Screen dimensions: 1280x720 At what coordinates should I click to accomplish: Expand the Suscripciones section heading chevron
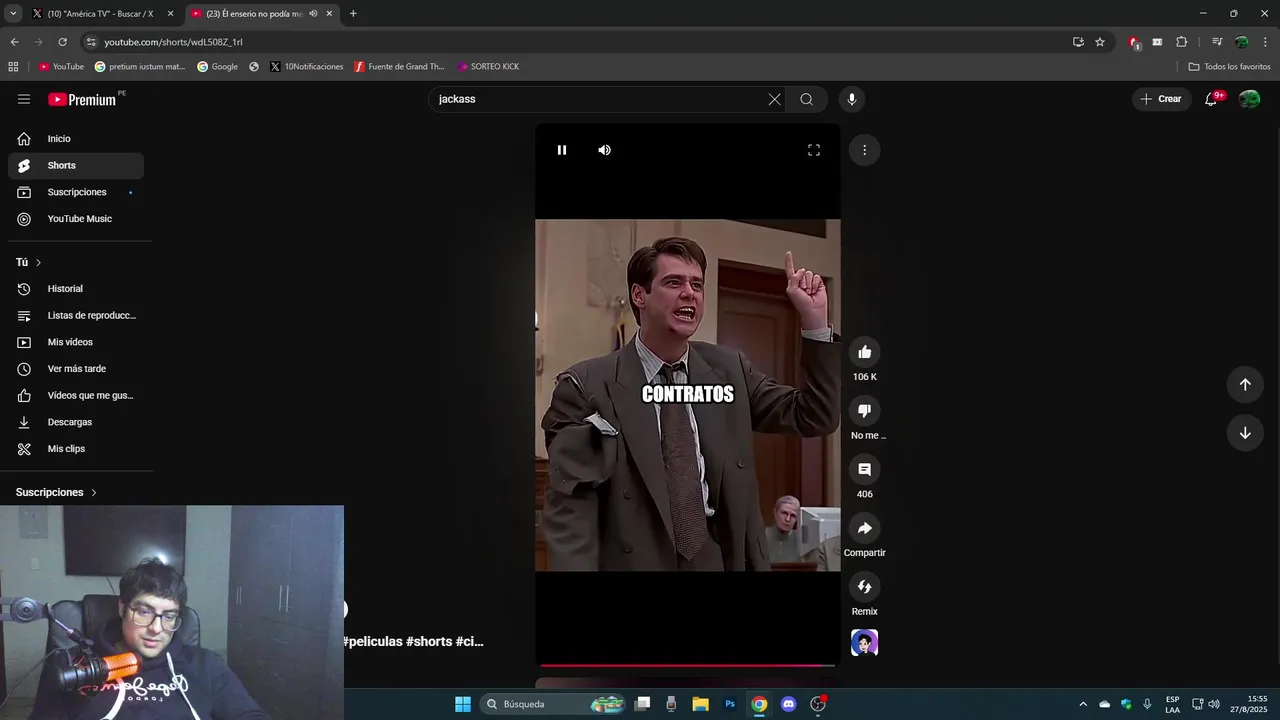(94, 493)
